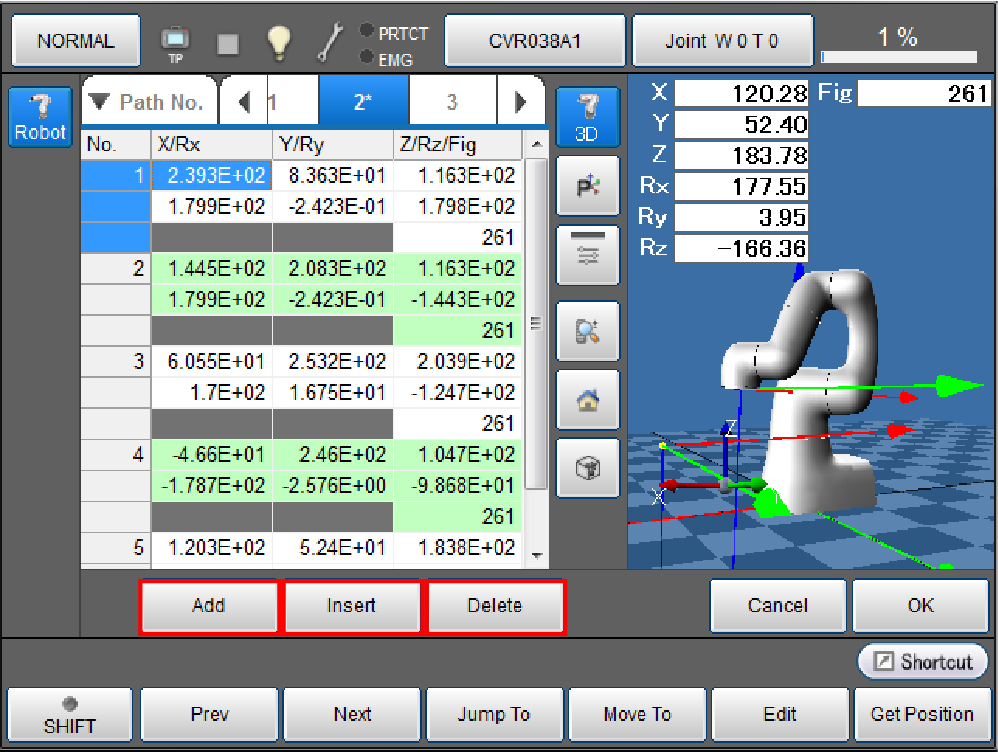
Task: Open the view settings sliders icon
Action: pos(587,255)
